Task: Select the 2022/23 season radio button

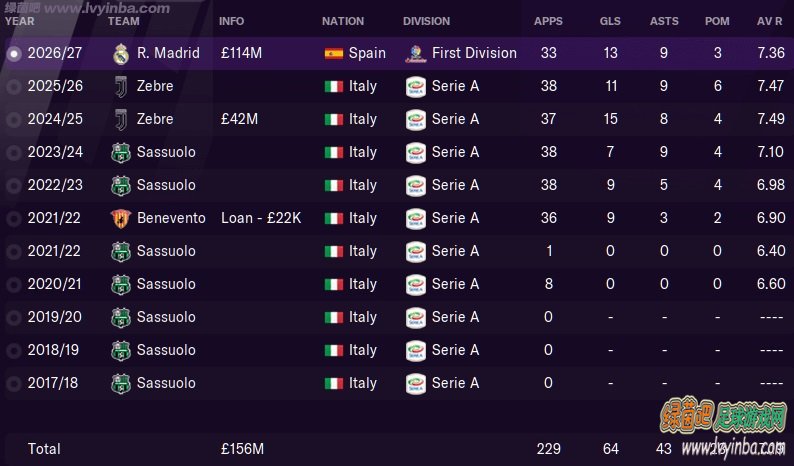Action: [14, 185]
